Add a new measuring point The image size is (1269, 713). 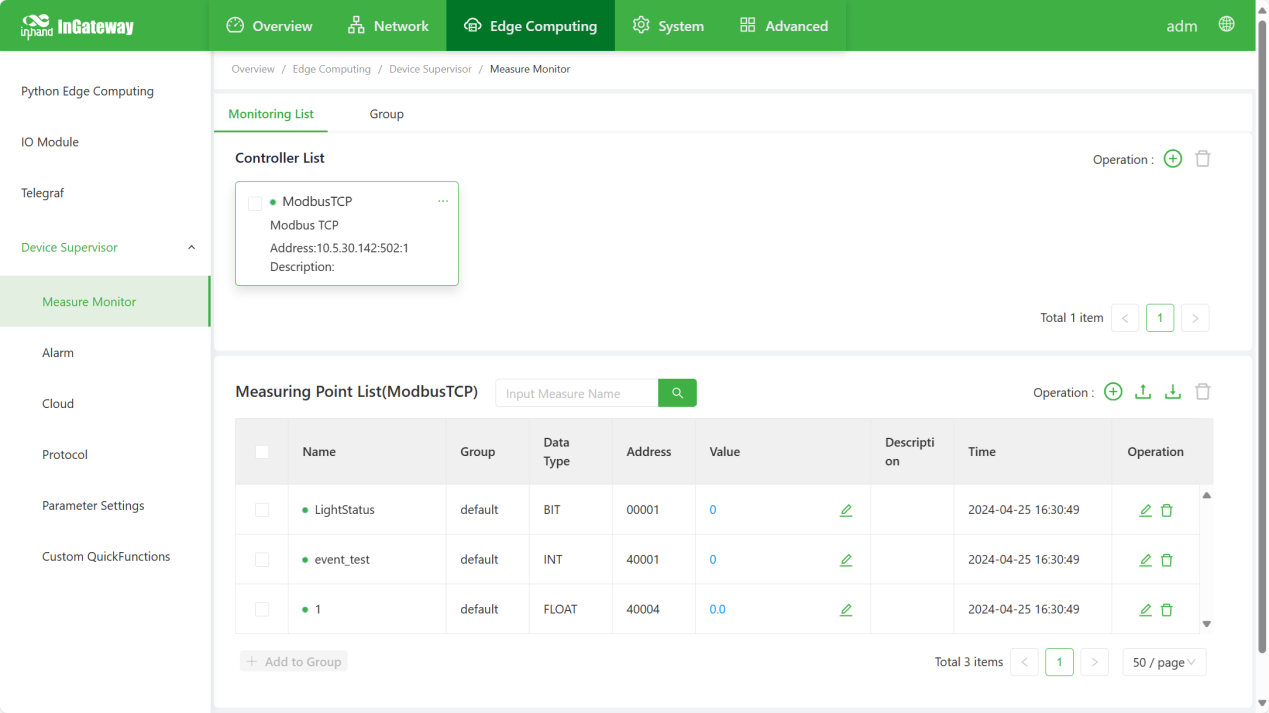1113,392
